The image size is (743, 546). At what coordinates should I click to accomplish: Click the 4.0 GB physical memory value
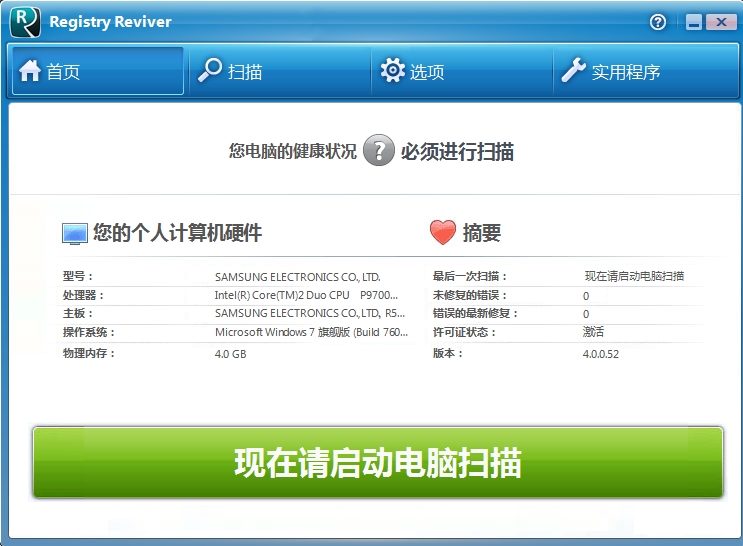230,354
